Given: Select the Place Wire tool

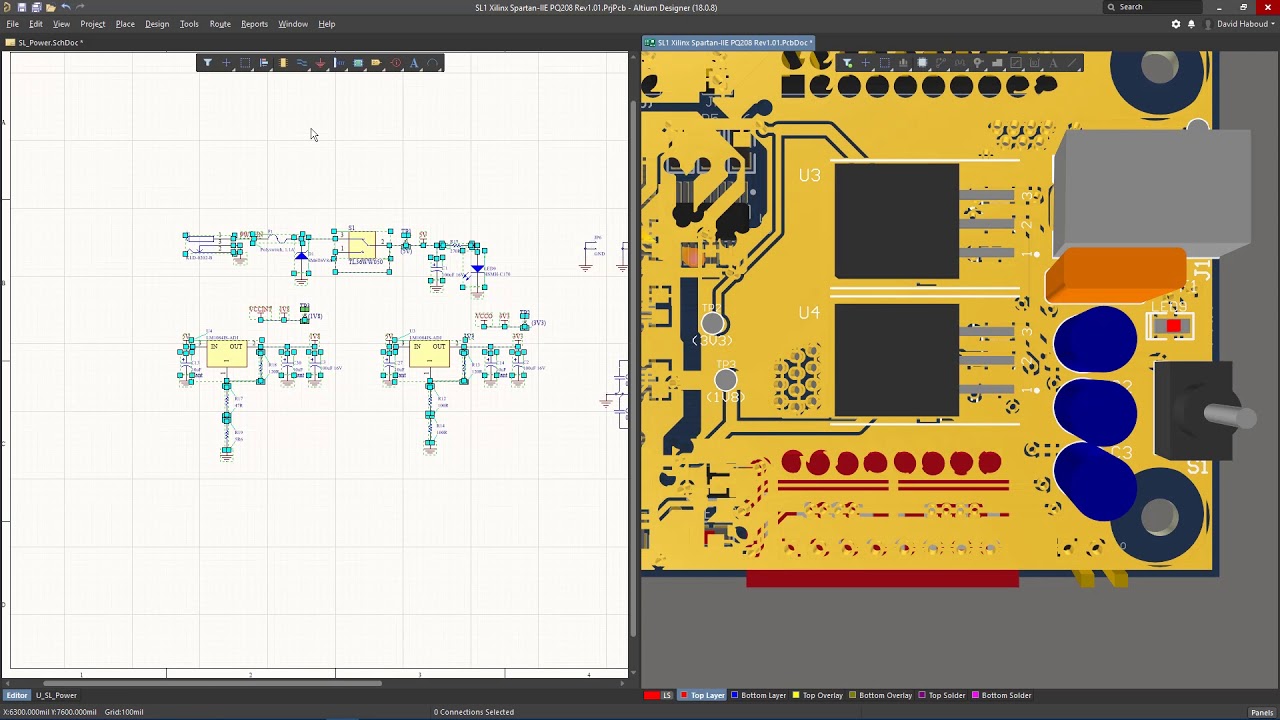Looking at the screenshot, I should pos(302,63).
